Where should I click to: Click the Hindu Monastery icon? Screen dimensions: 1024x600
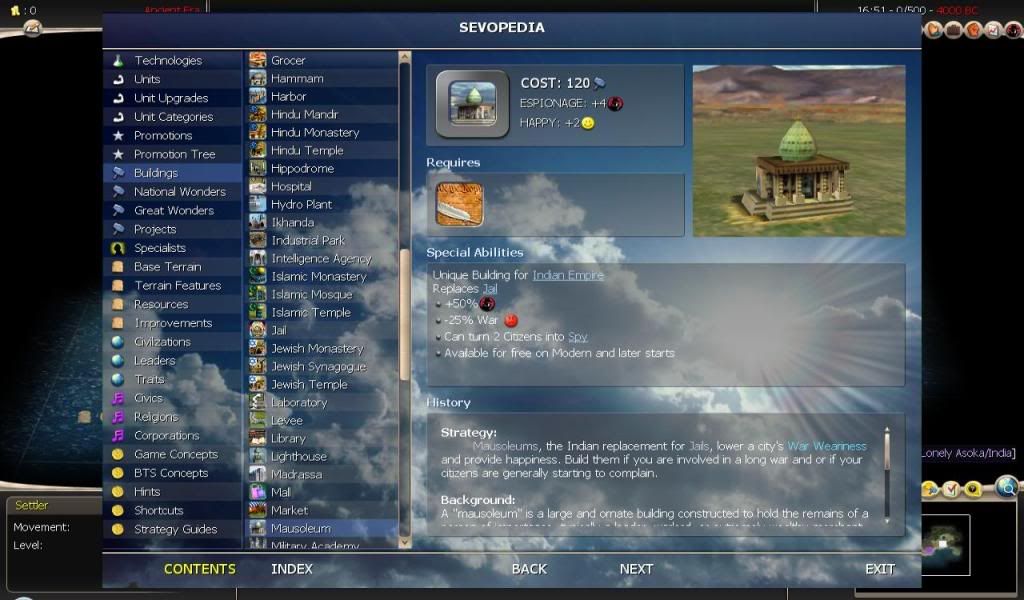click(x=258, y=132)
